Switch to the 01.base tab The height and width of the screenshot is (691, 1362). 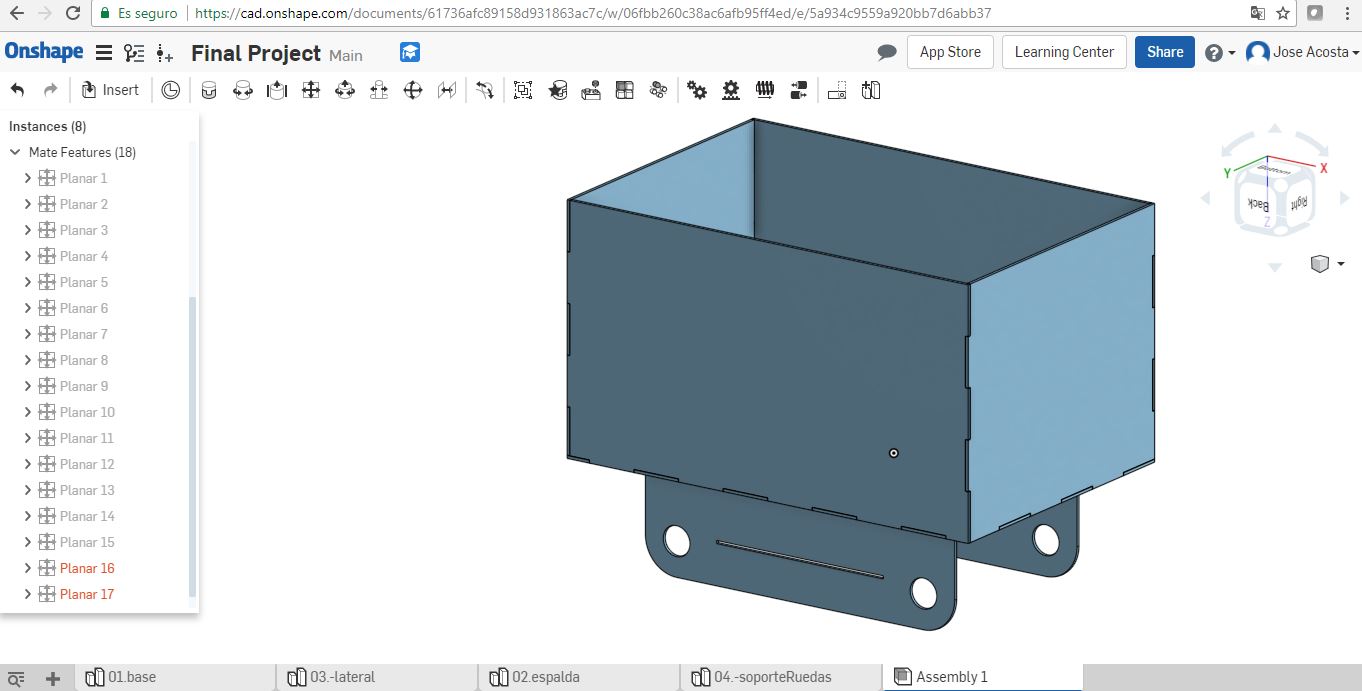point(175,677)
